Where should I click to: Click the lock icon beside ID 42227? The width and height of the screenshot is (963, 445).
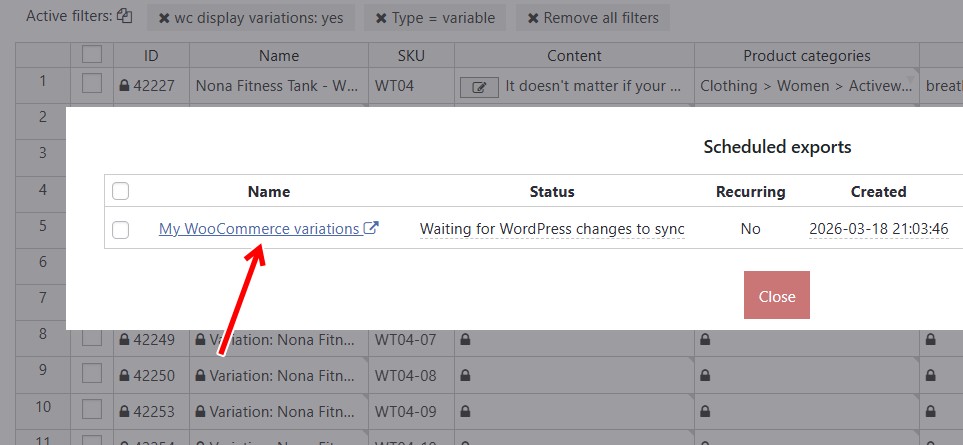pyautogui.click(x=124, y=86)
